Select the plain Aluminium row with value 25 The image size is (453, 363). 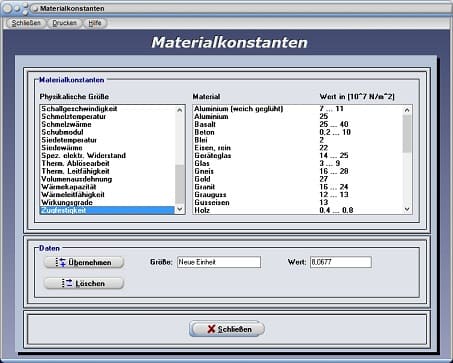(x=298, y=117)
